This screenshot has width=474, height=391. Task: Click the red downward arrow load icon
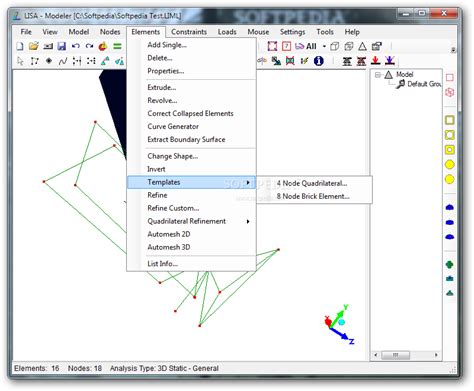[x=376, y=61]
